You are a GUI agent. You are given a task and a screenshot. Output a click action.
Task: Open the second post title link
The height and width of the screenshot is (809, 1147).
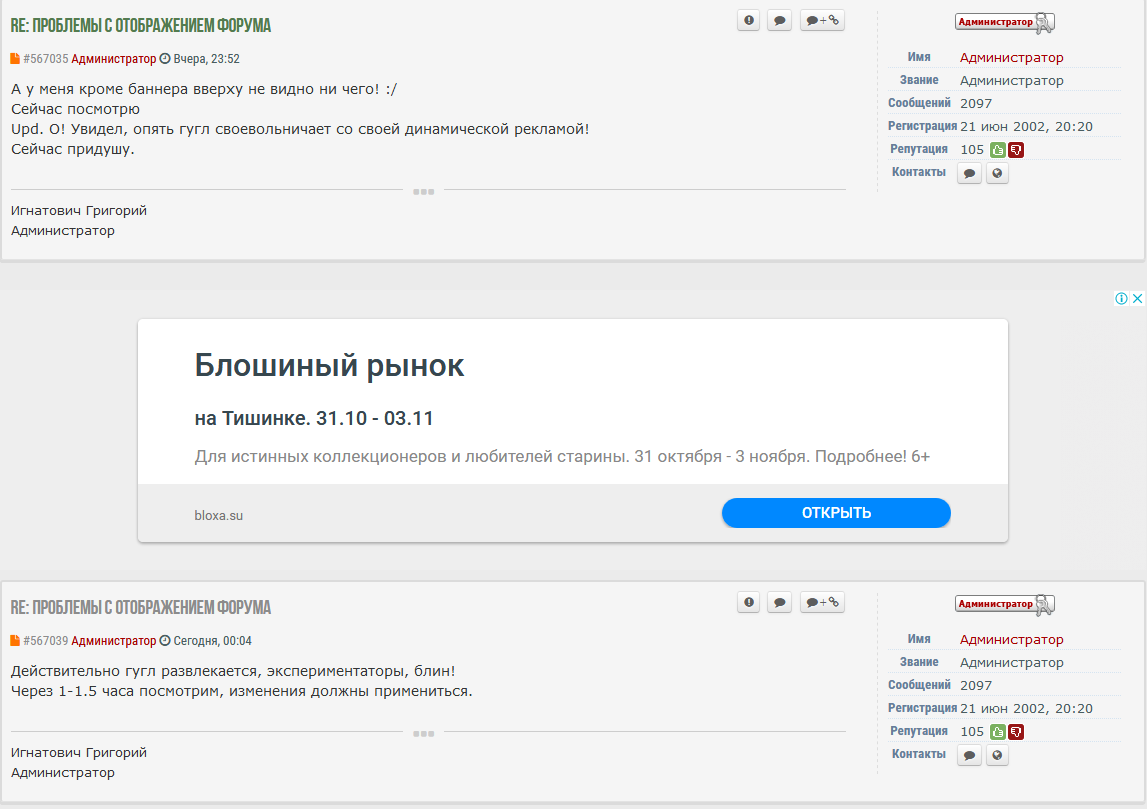(x=140, y=608)
